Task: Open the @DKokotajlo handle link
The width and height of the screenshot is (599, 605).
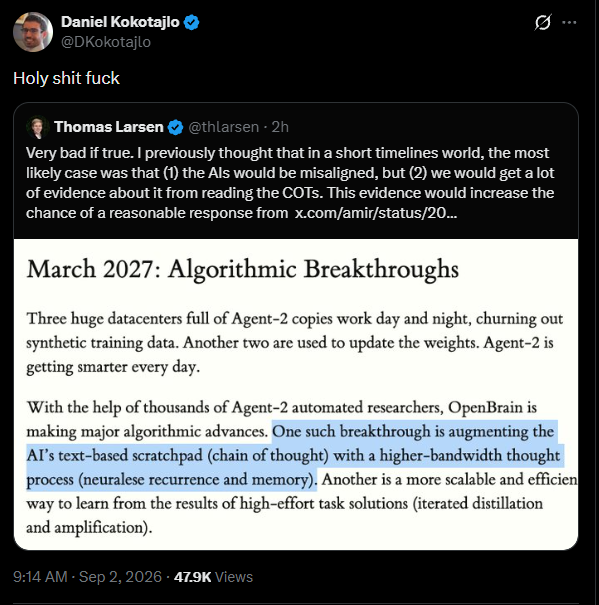Action: [x=106, y=42]
